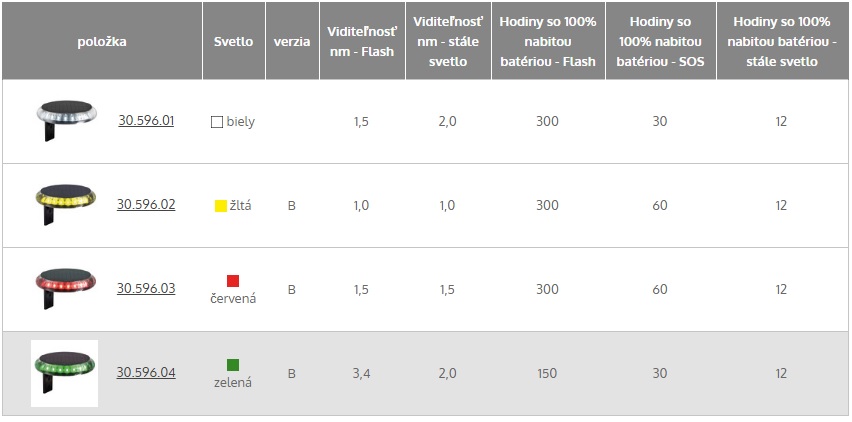Open item link 30.596.03
Viewport: 852px width, 422px height.
pyautogui.click(x=146, y=288)
